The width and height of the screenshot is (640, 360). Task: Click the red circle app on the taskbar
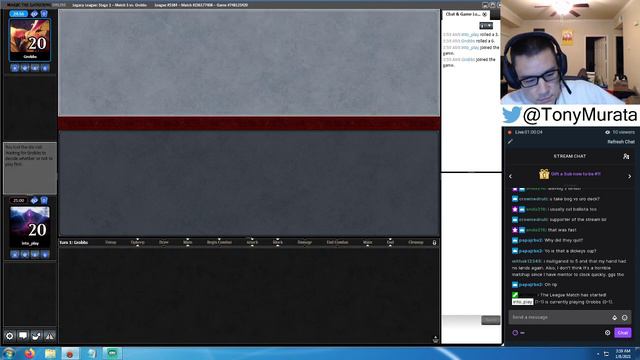click(x=70, y=353)
